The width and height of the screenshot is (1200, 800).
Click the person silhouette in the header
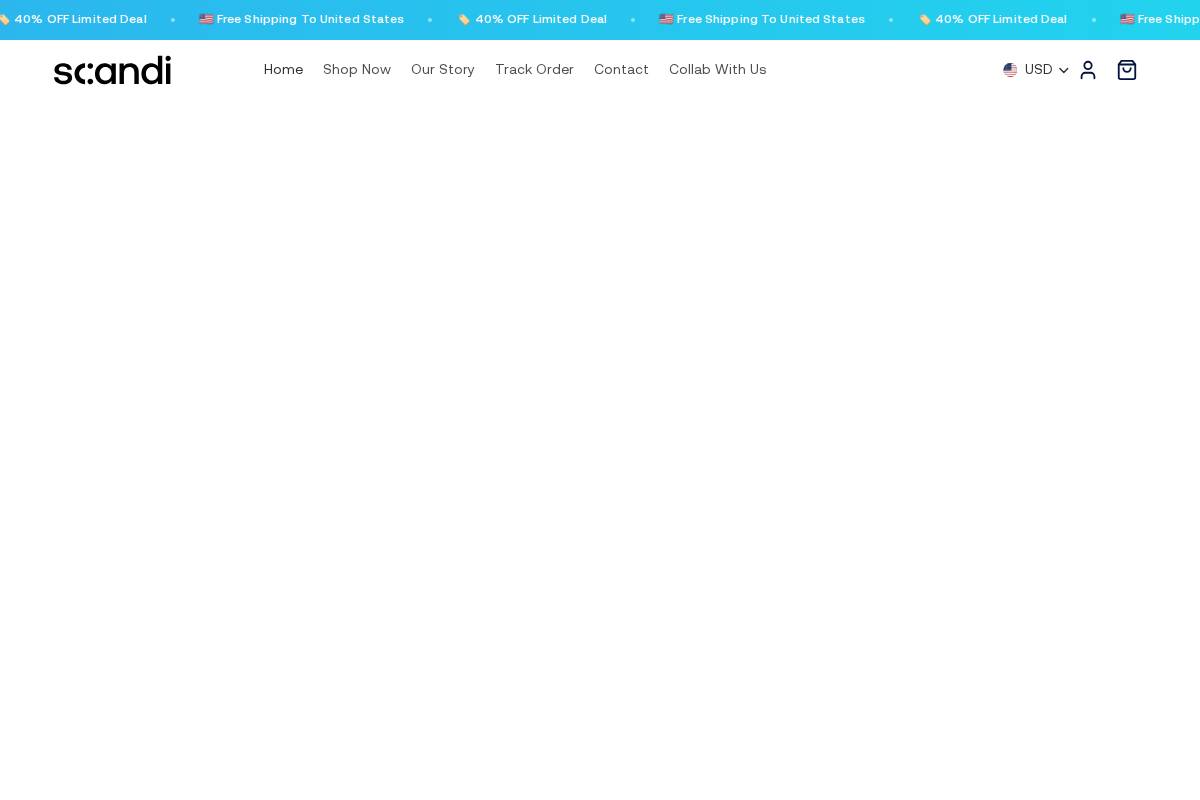tap(1087, 70)
